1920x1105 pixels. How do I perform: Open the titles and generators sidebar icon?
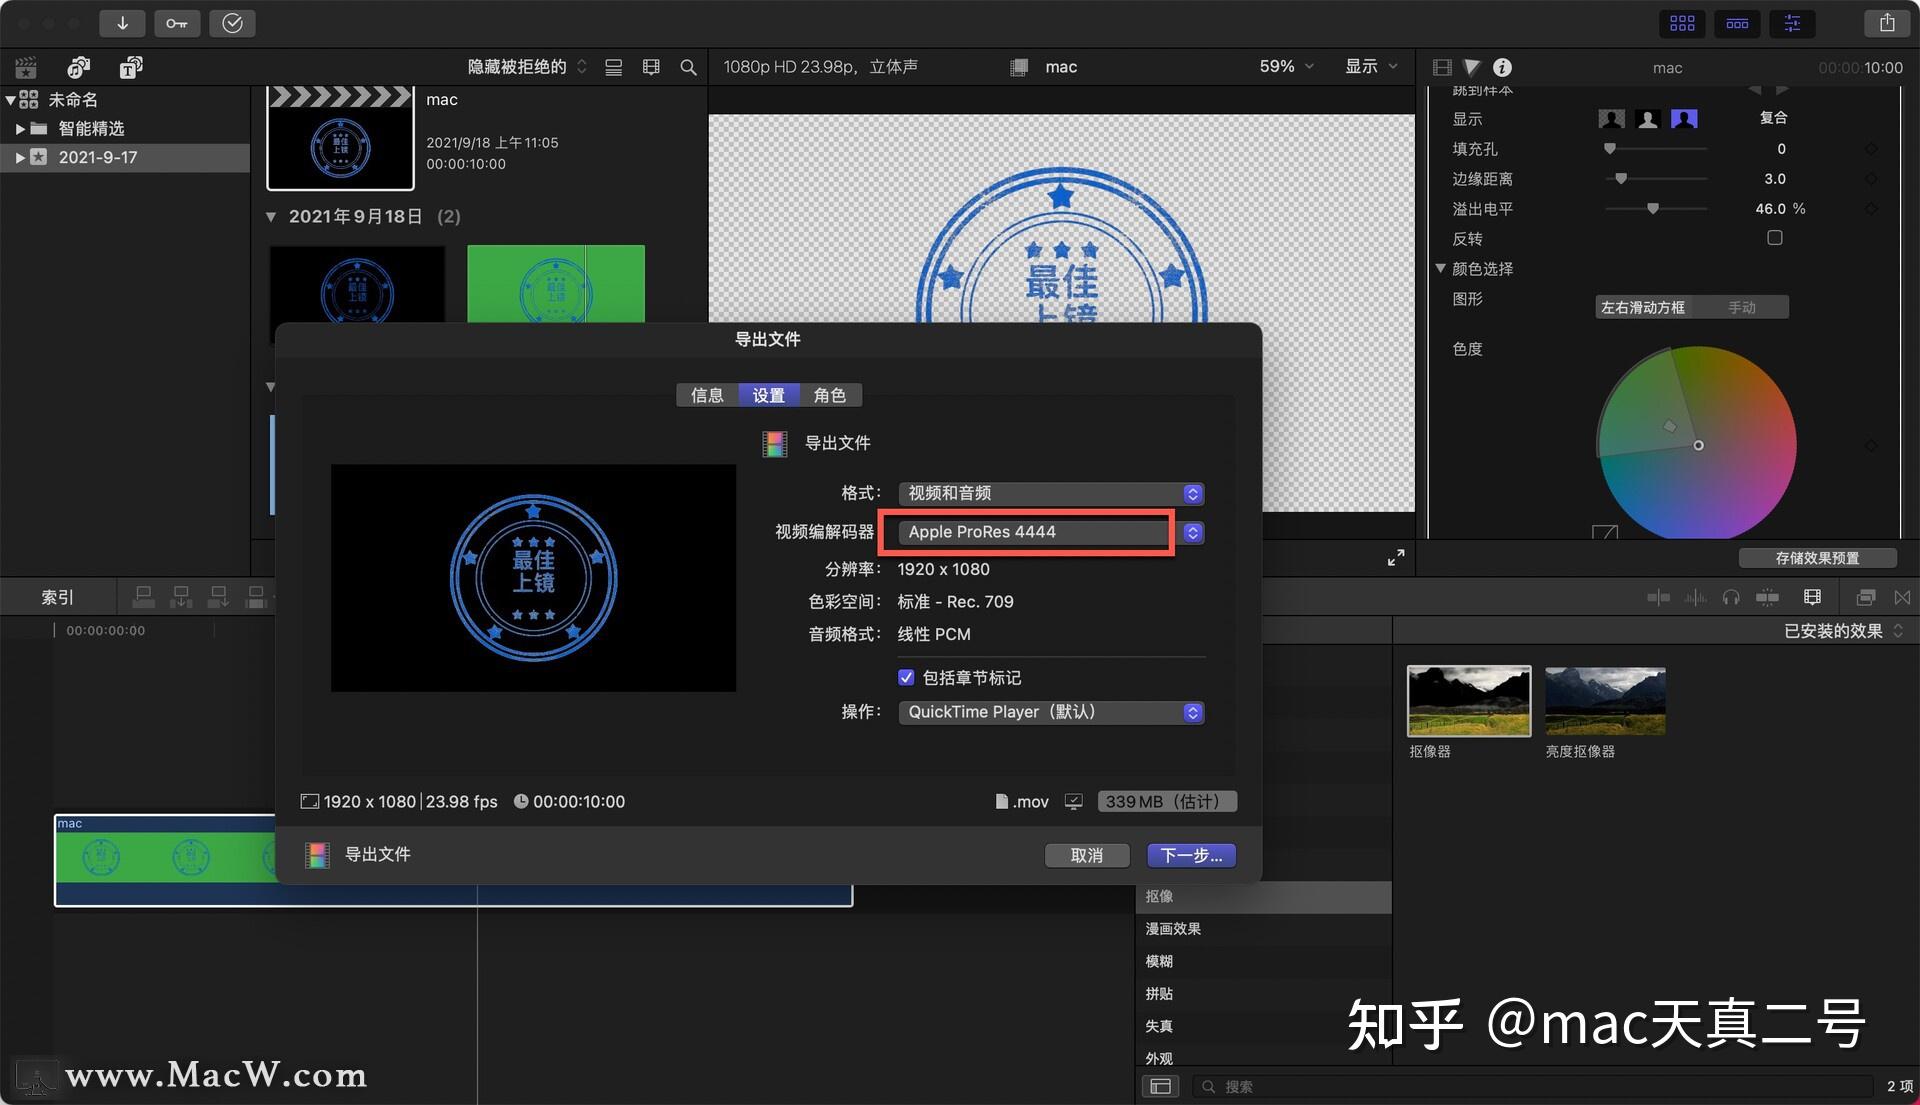(131, 67)
